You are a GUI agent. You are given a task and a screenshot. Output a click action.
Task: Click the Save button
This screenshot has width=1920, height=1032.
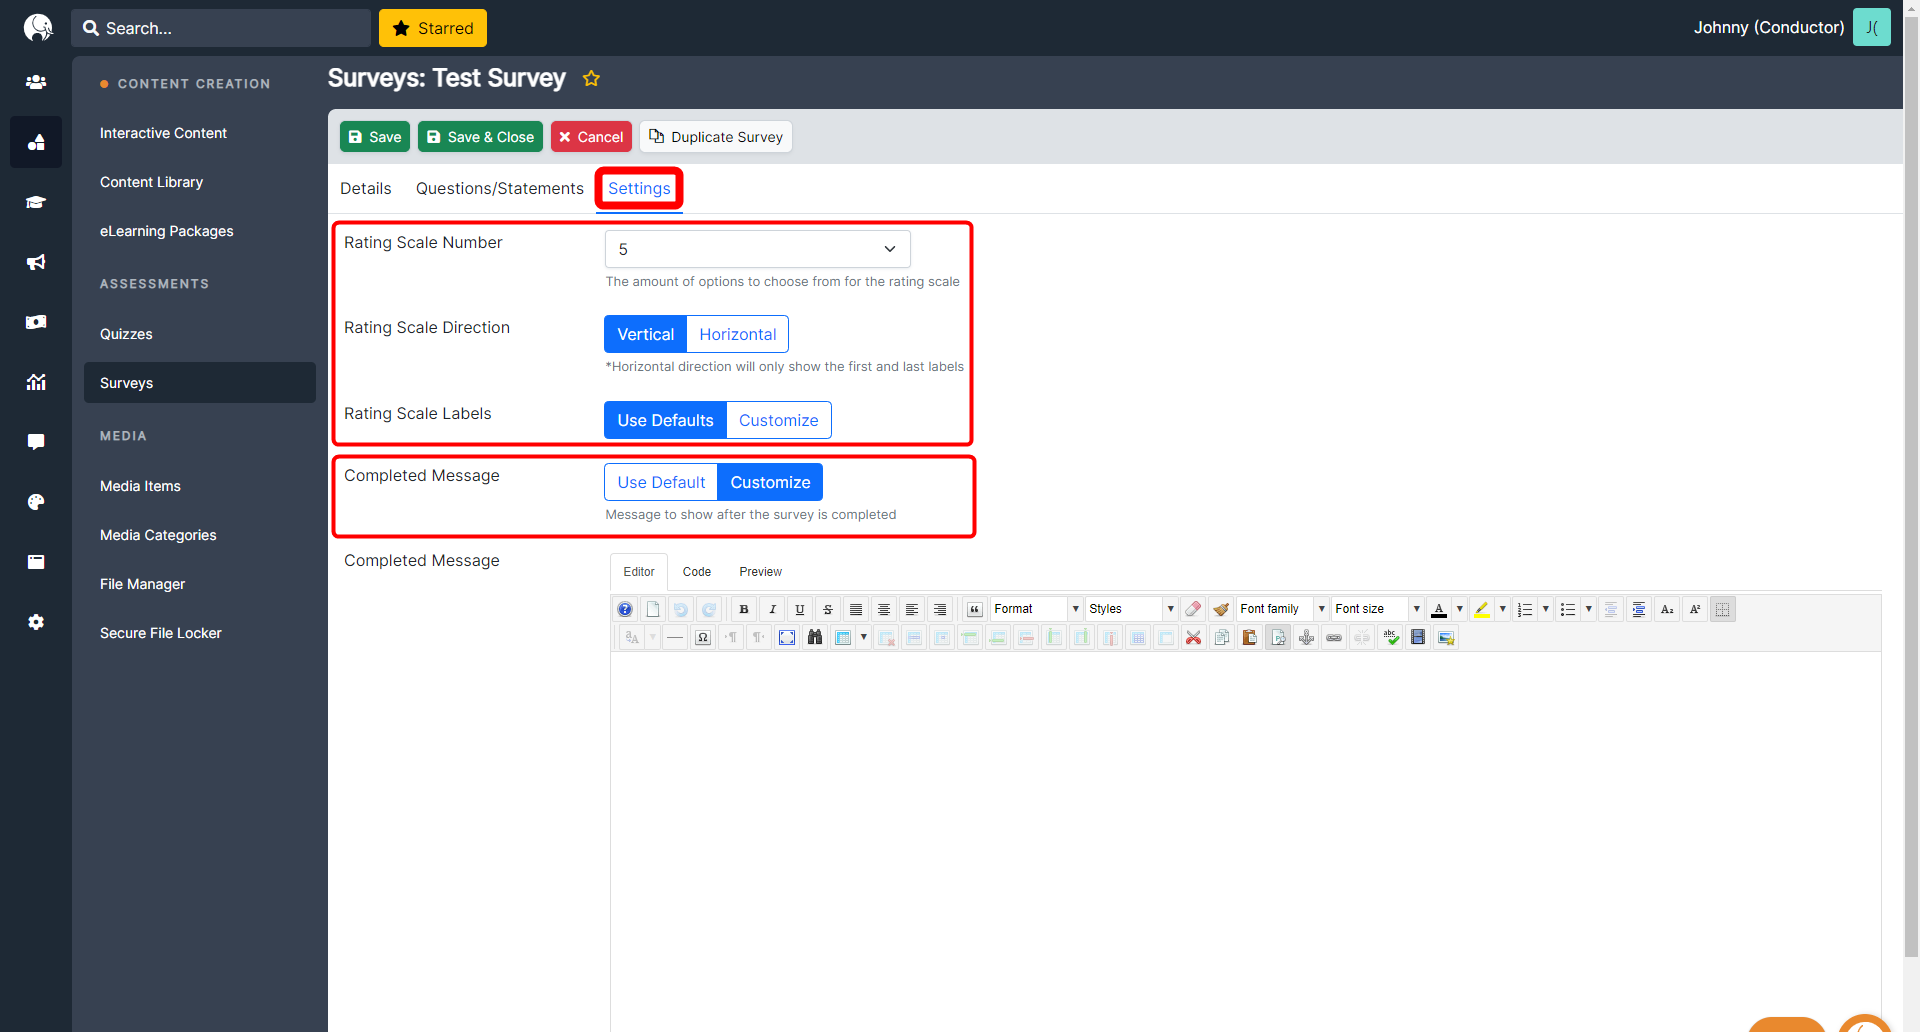pos(375,137)
